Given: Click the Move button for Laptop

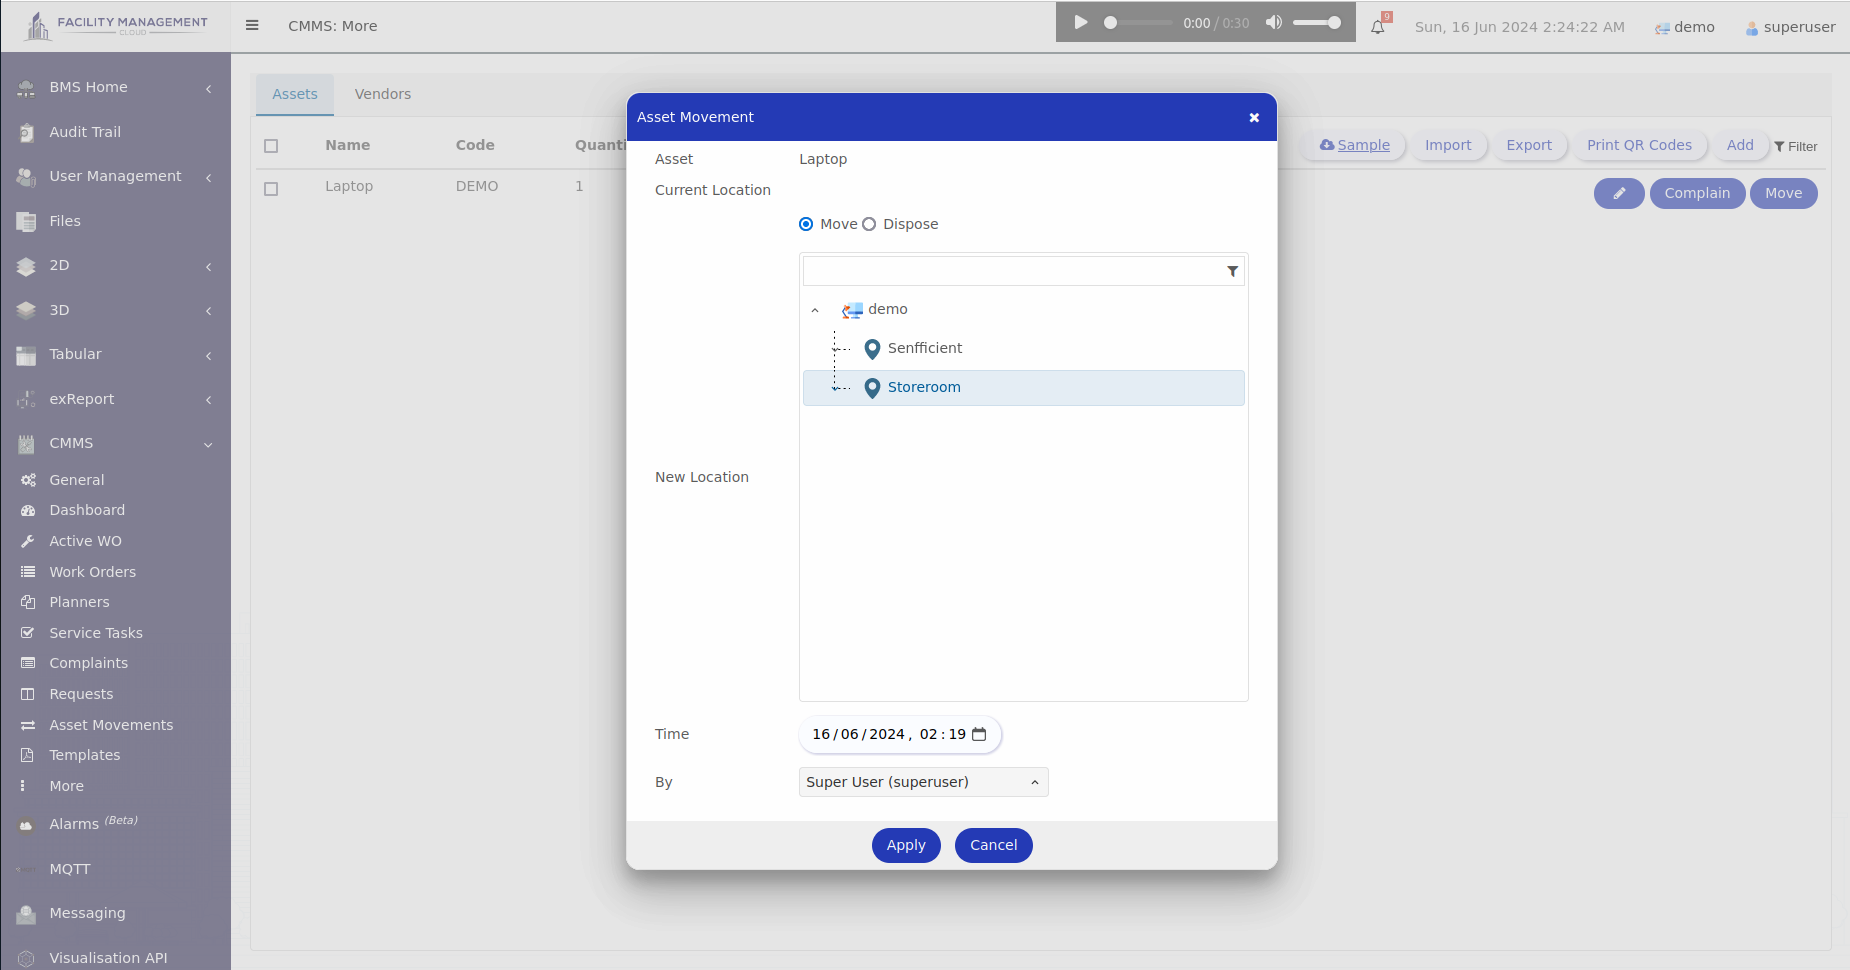Looking at the screenshot, I should click(x=1783, y=193).
